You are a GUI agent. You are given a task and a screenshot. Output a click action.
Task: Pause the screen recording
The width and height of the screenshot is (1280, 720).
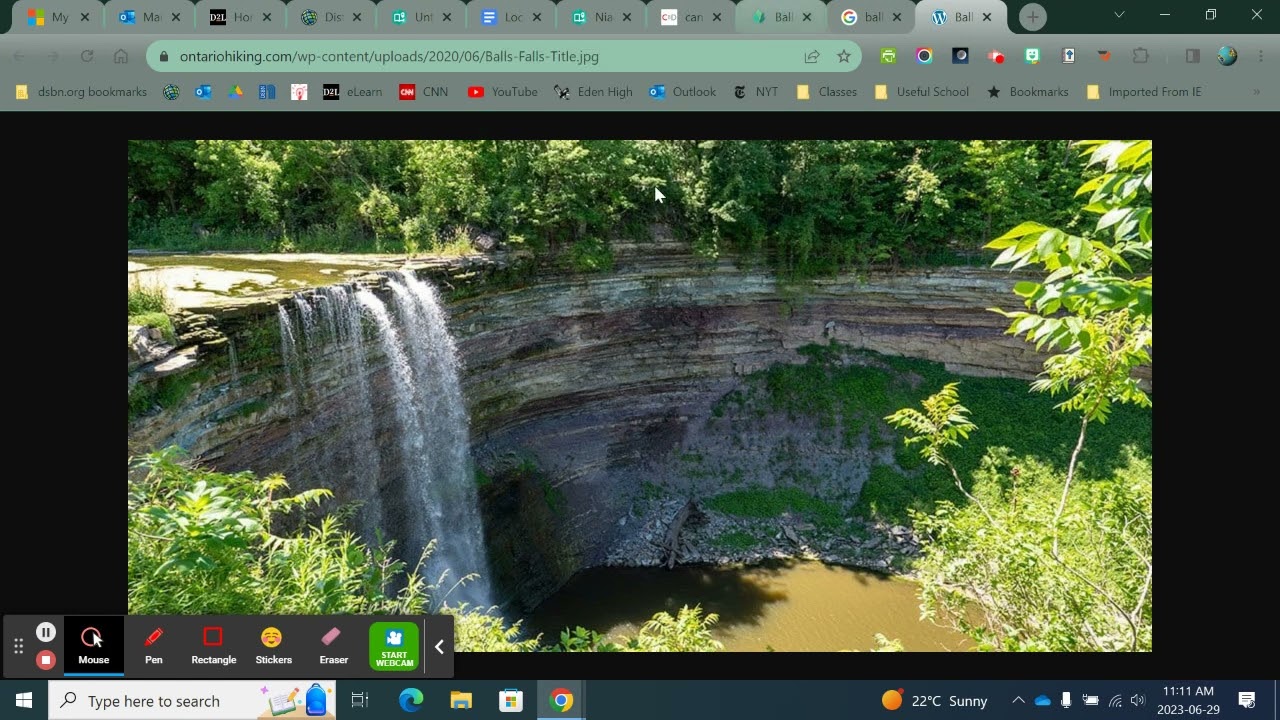(x=46, y=632)
